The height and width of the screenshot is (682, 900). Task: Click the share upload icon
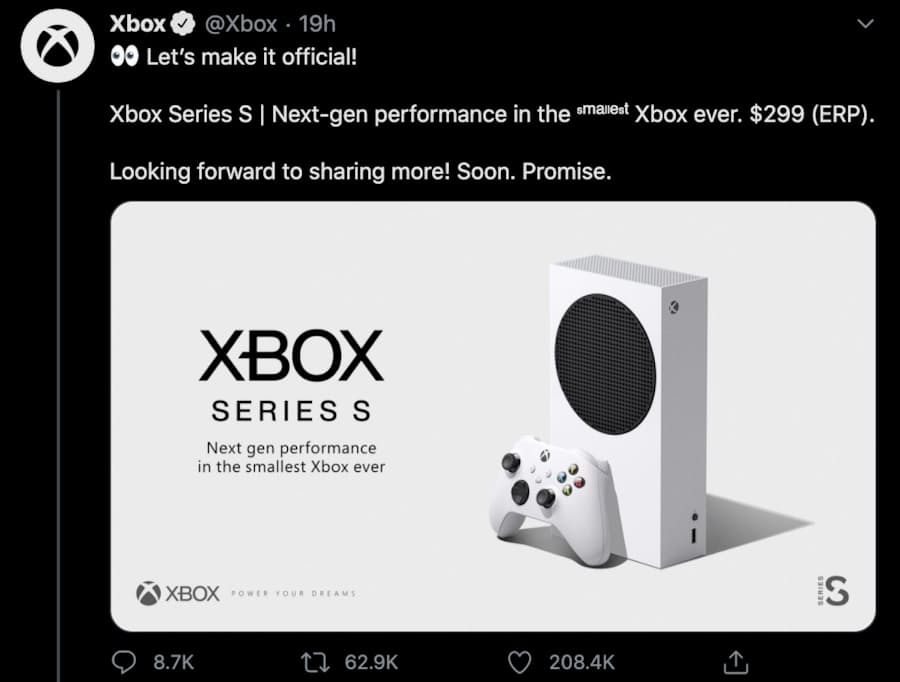click(735, 661)
